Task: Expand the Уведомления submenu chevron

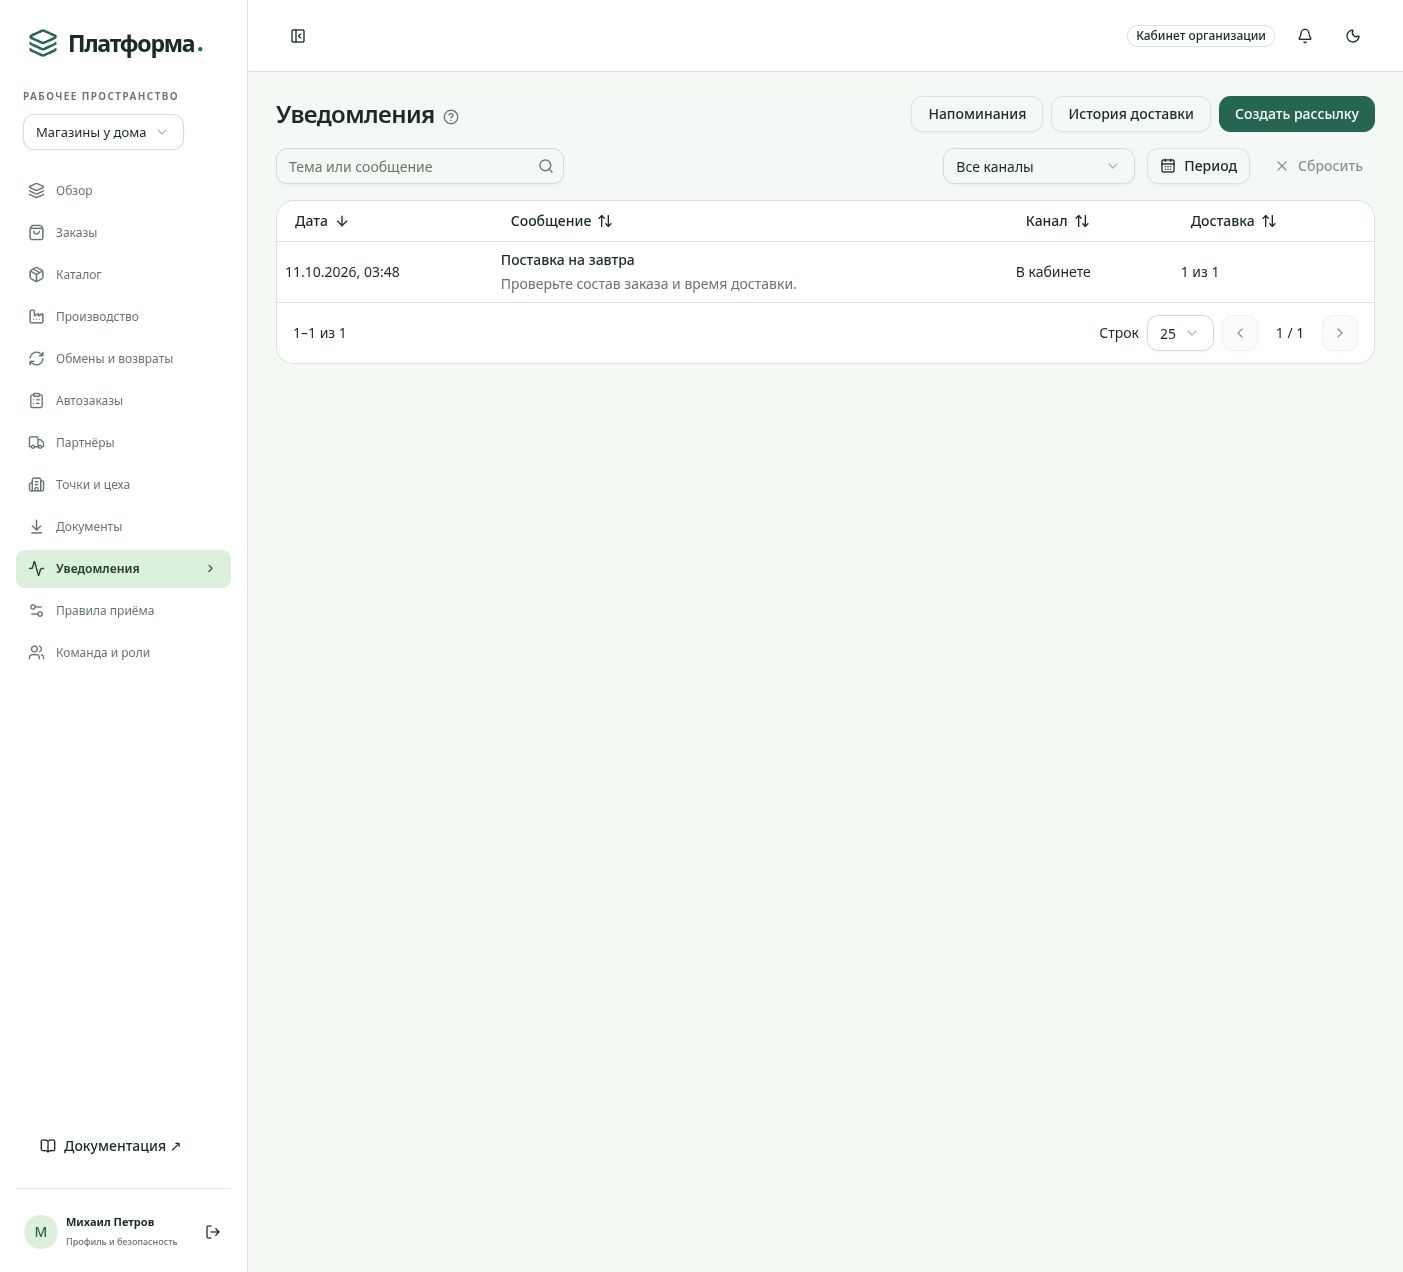Action: 210,568
